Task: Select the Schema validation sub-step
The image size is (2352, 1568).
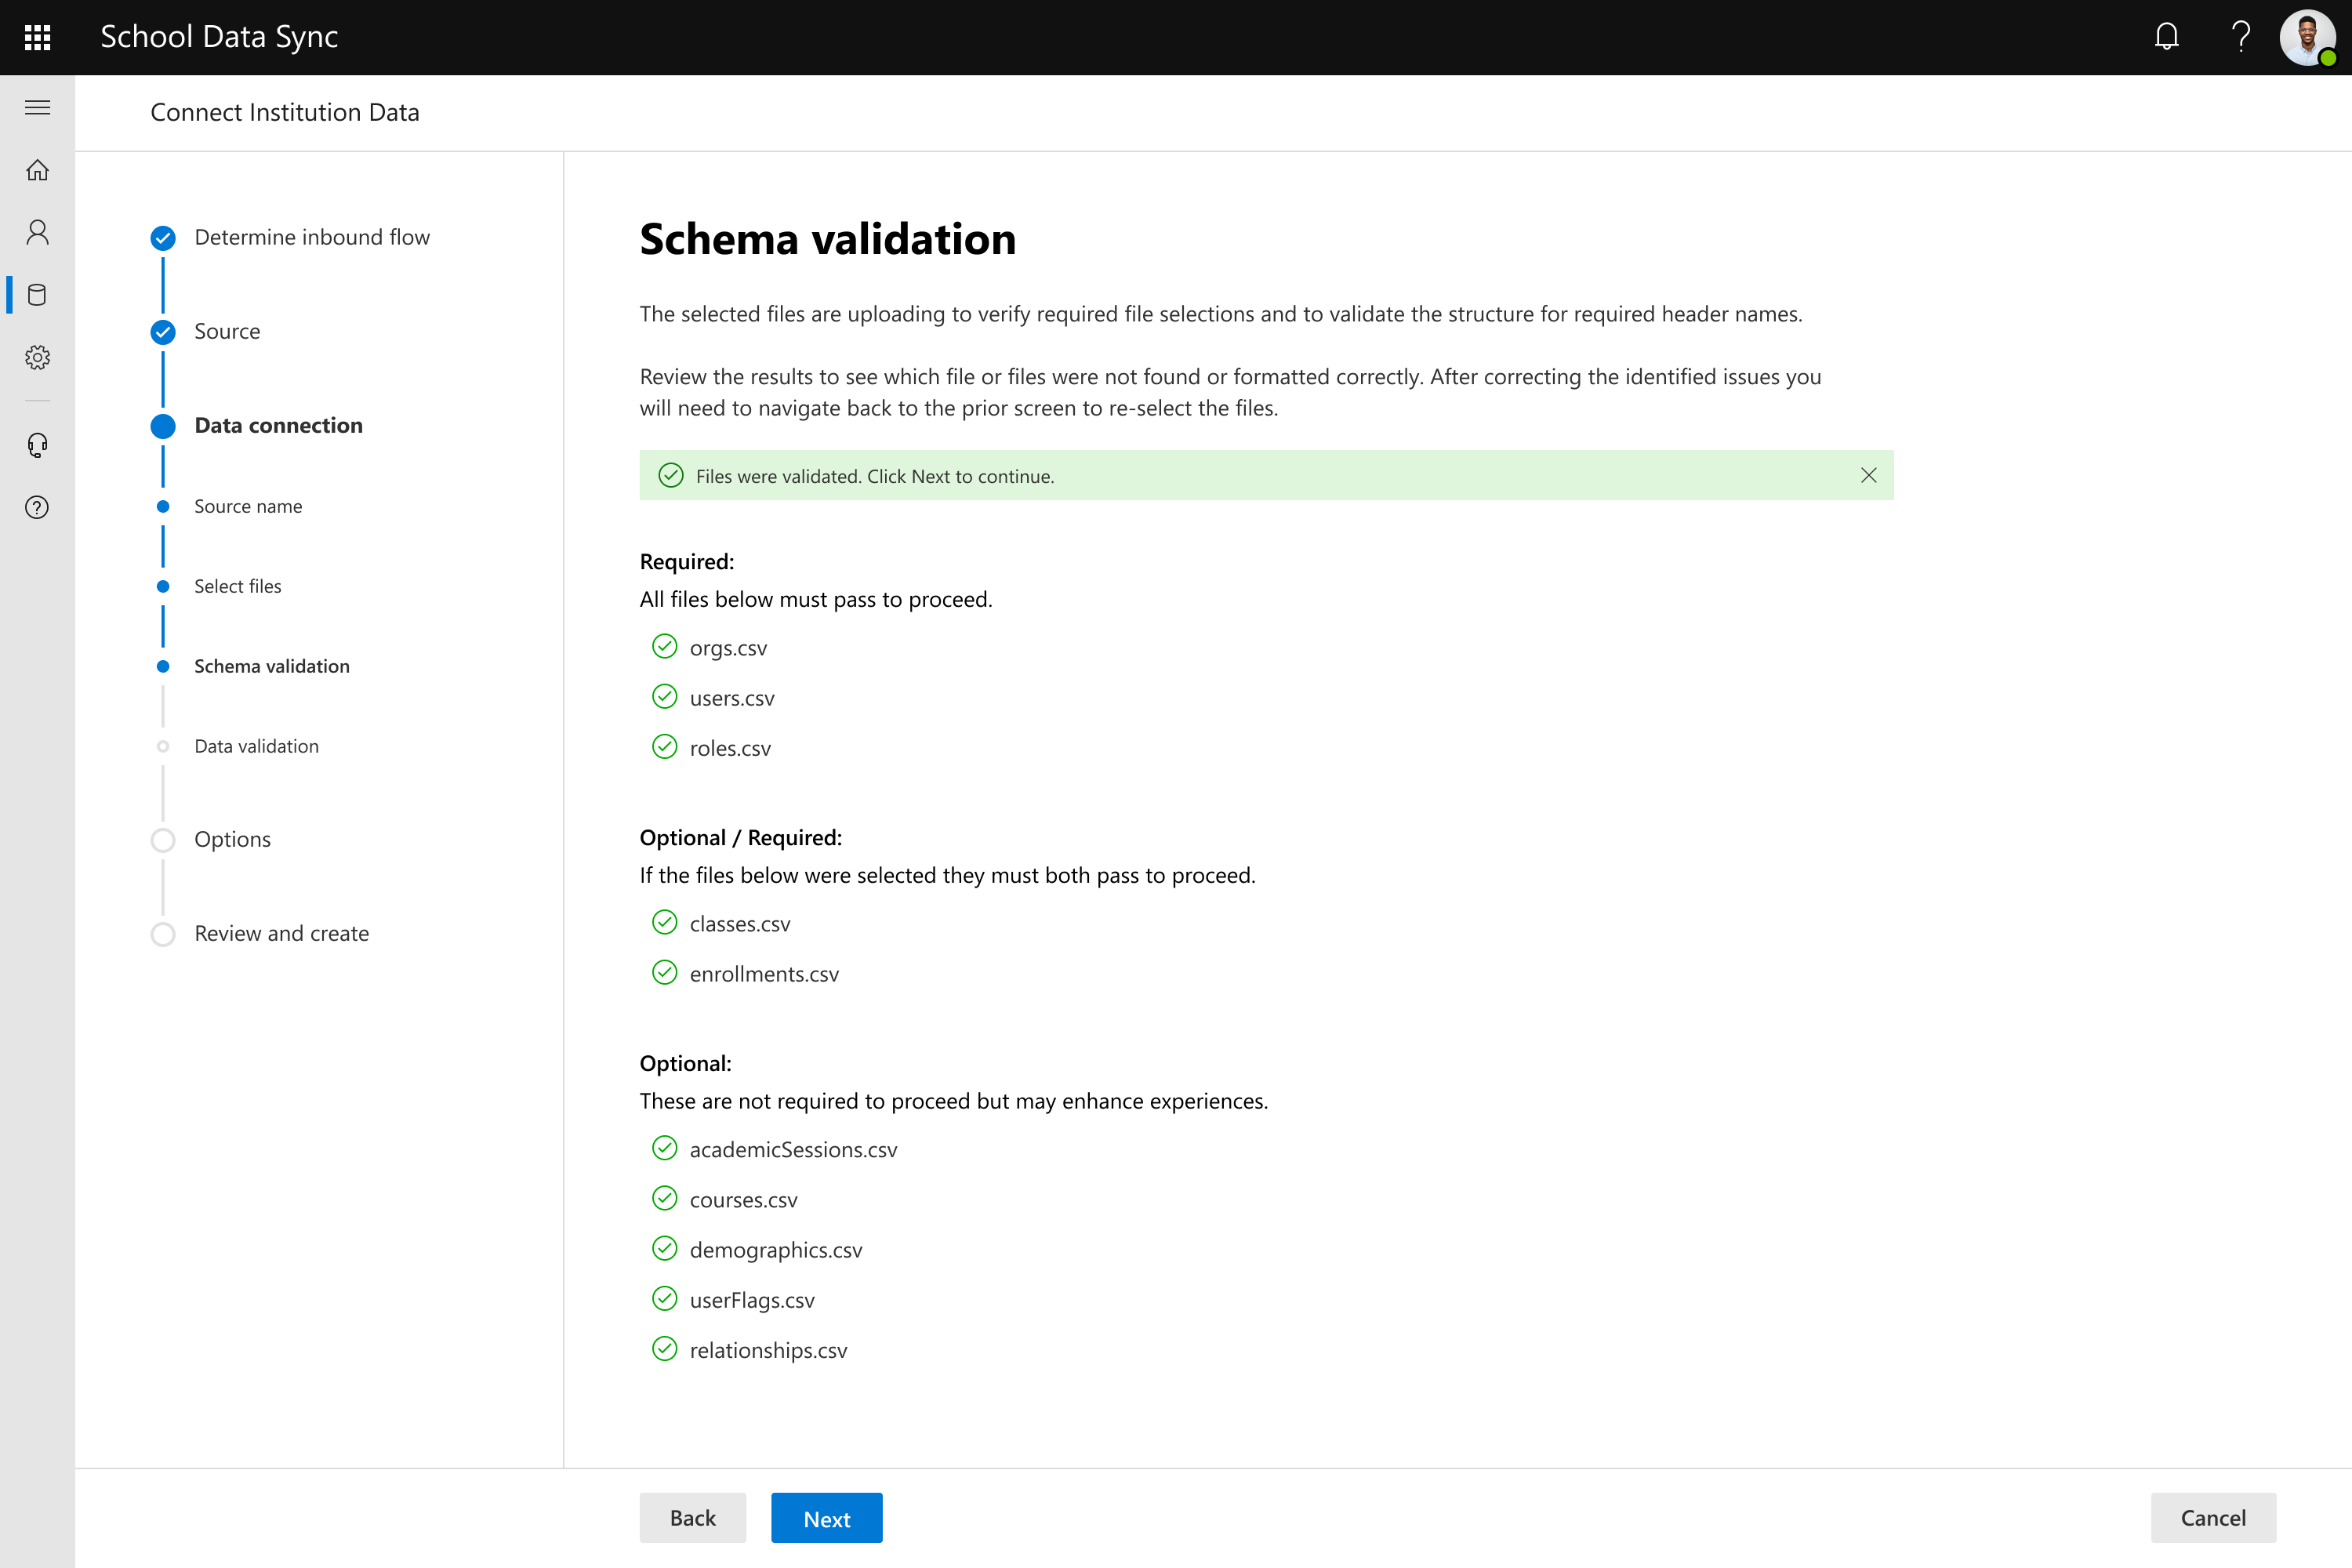Action: coord(272,666)
